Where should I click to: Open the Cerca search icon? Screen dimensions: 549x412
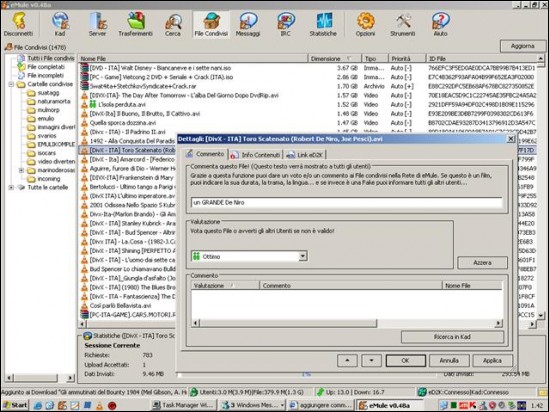[x=173, y=24]
